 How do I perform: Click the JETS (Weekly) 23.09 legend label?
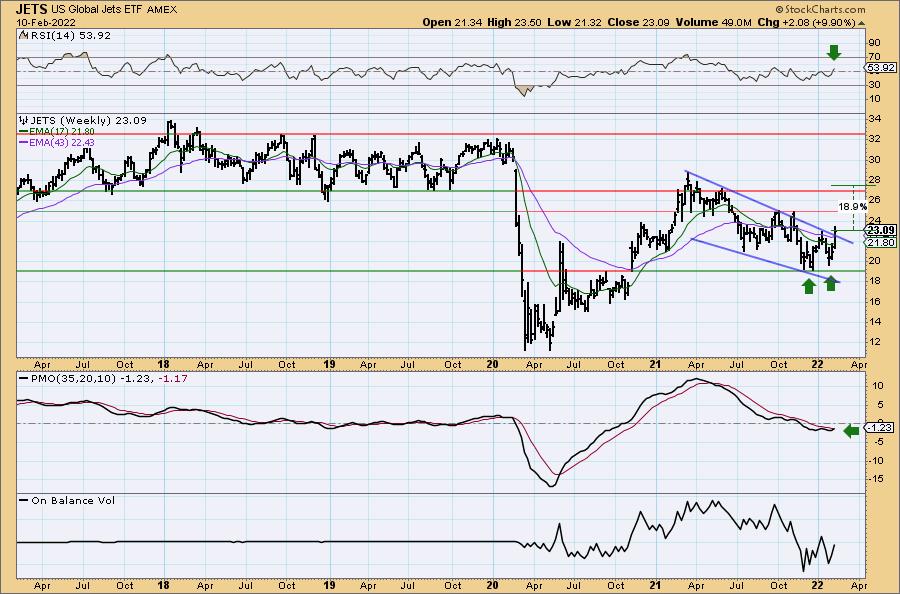(88, 121)
